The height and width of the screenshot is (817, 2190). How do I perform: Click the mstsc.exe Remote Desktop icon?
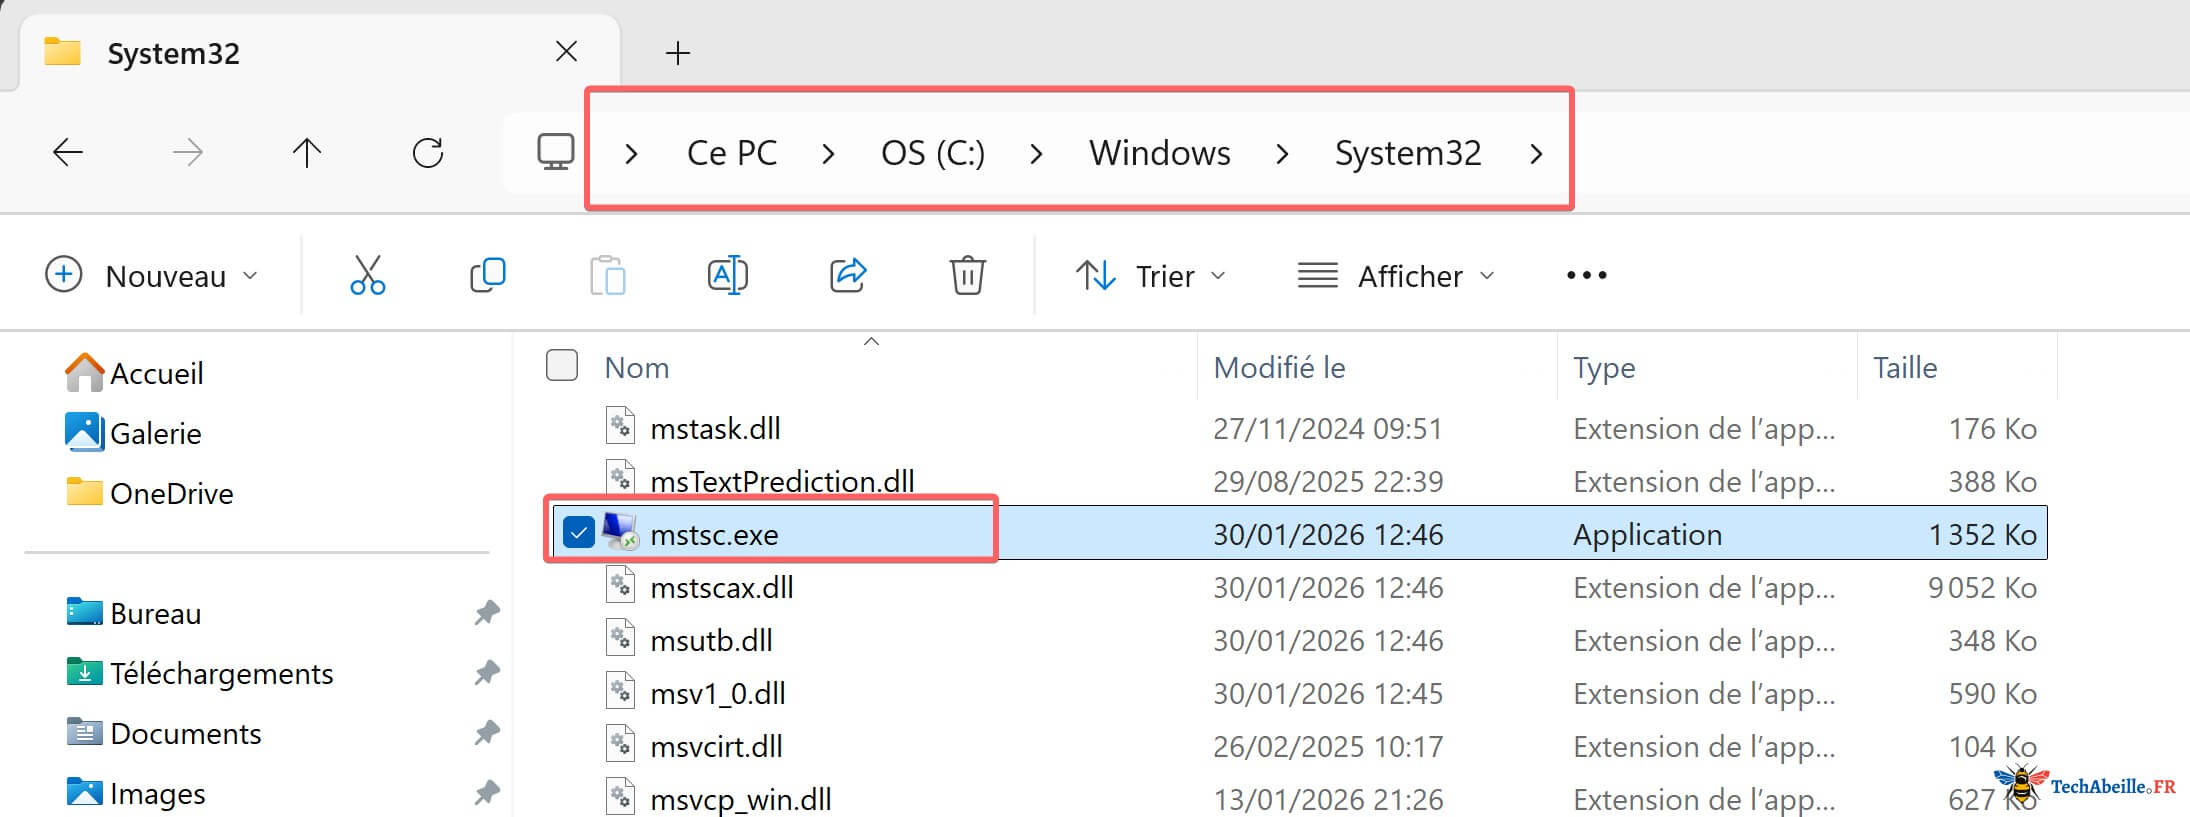(x=620, y=531)
